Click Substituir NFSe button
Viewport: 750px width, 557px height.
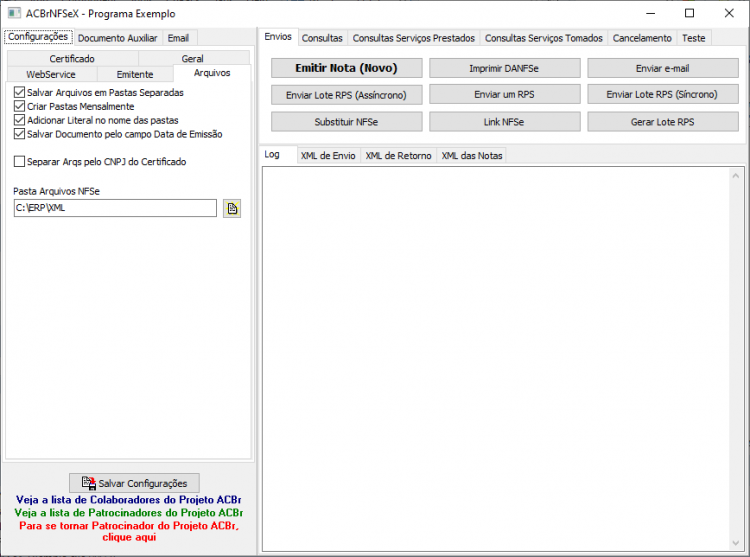point(346,121)
